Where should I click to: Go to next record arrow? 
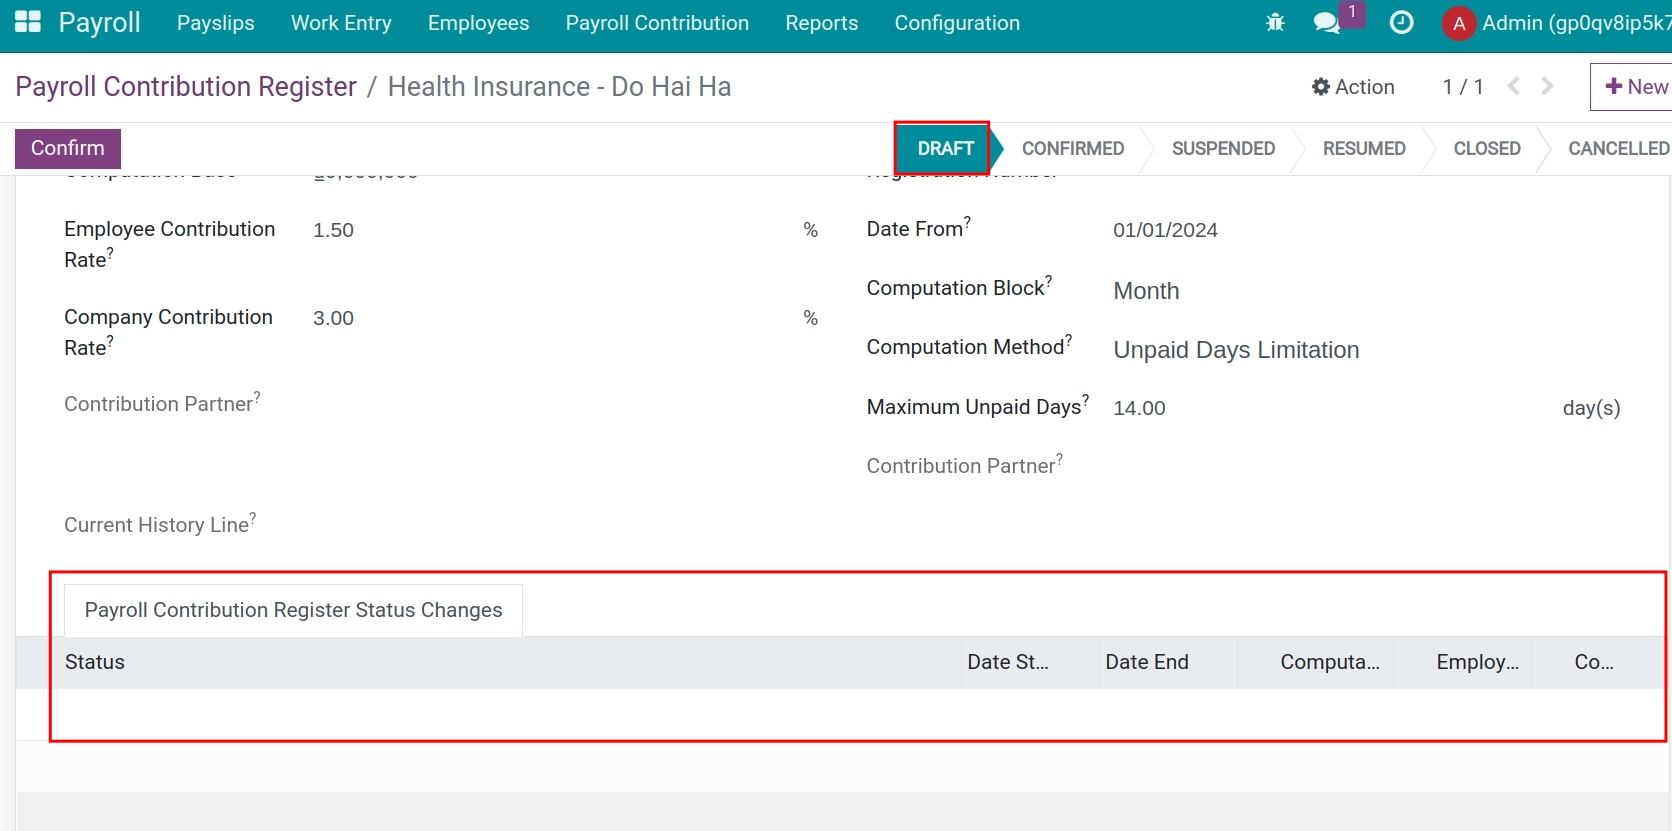[1547, 87]
